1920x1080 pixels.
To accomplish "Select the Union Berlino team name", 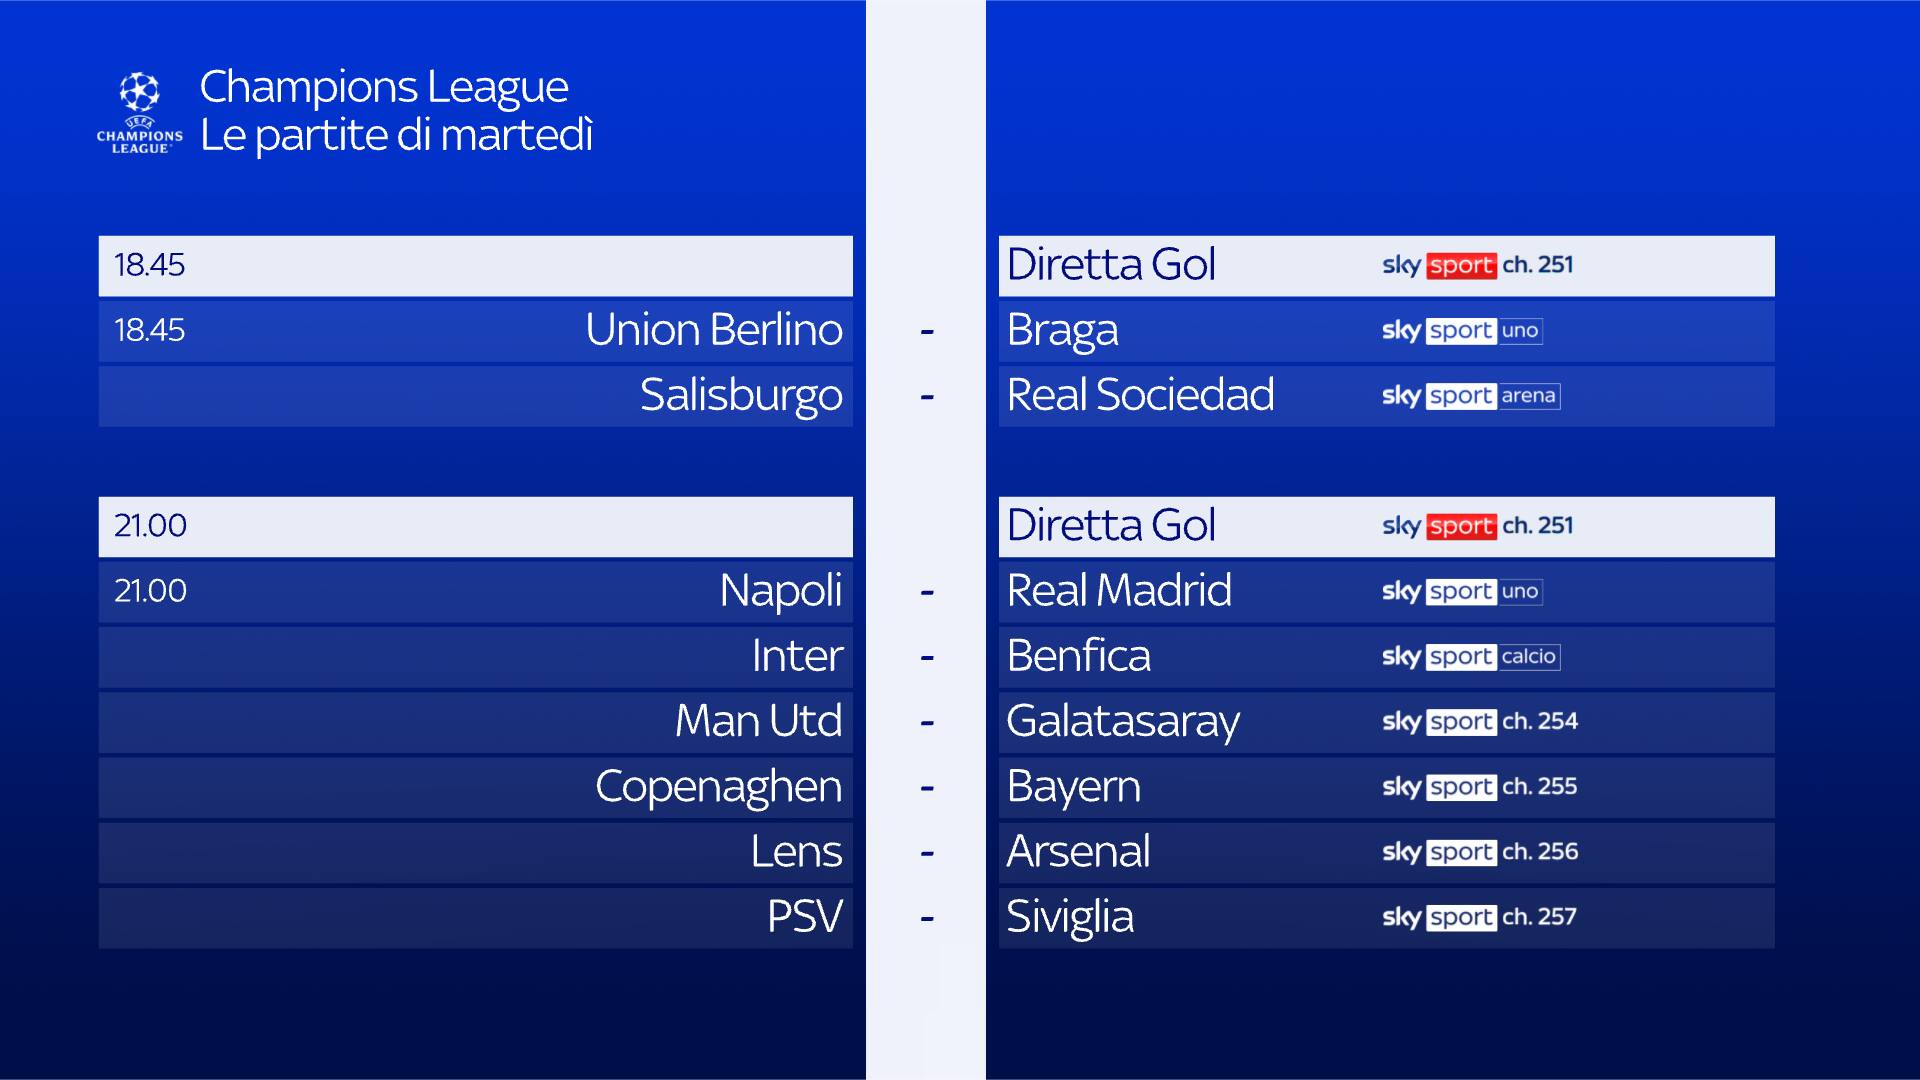I will pyautogui.click(x=713, y=330).
